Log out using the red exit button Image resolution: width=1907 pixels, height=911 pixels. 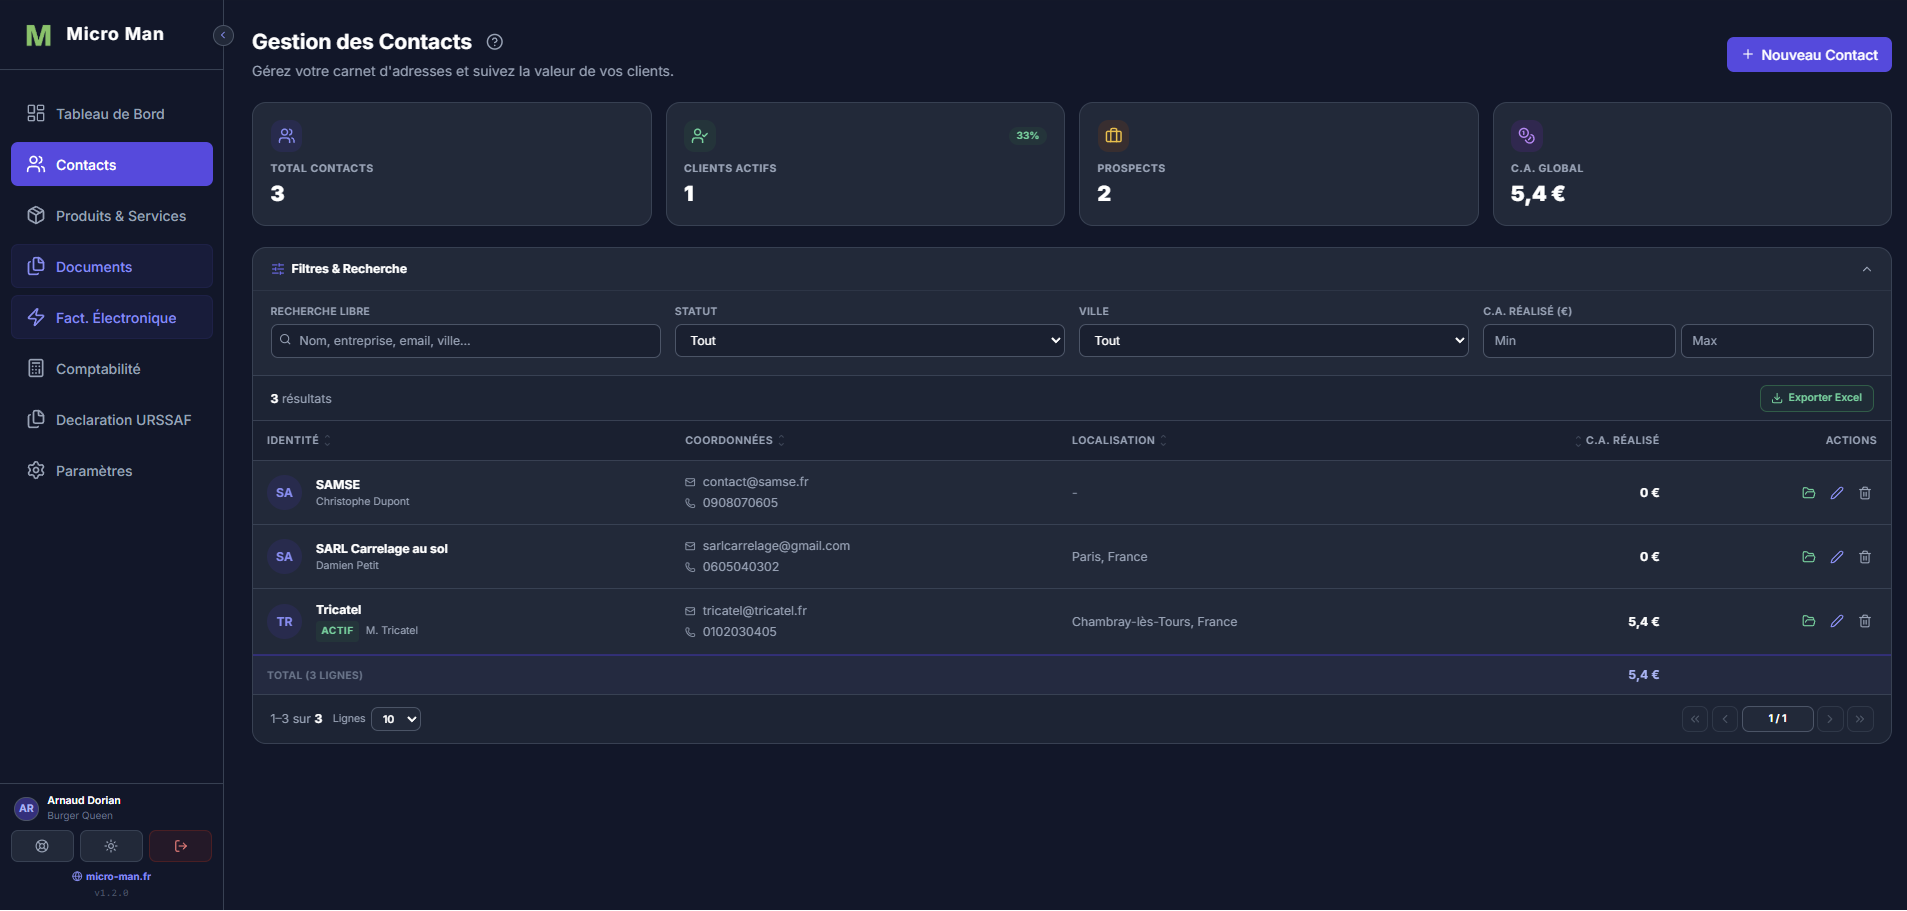[x=180, y=846]
